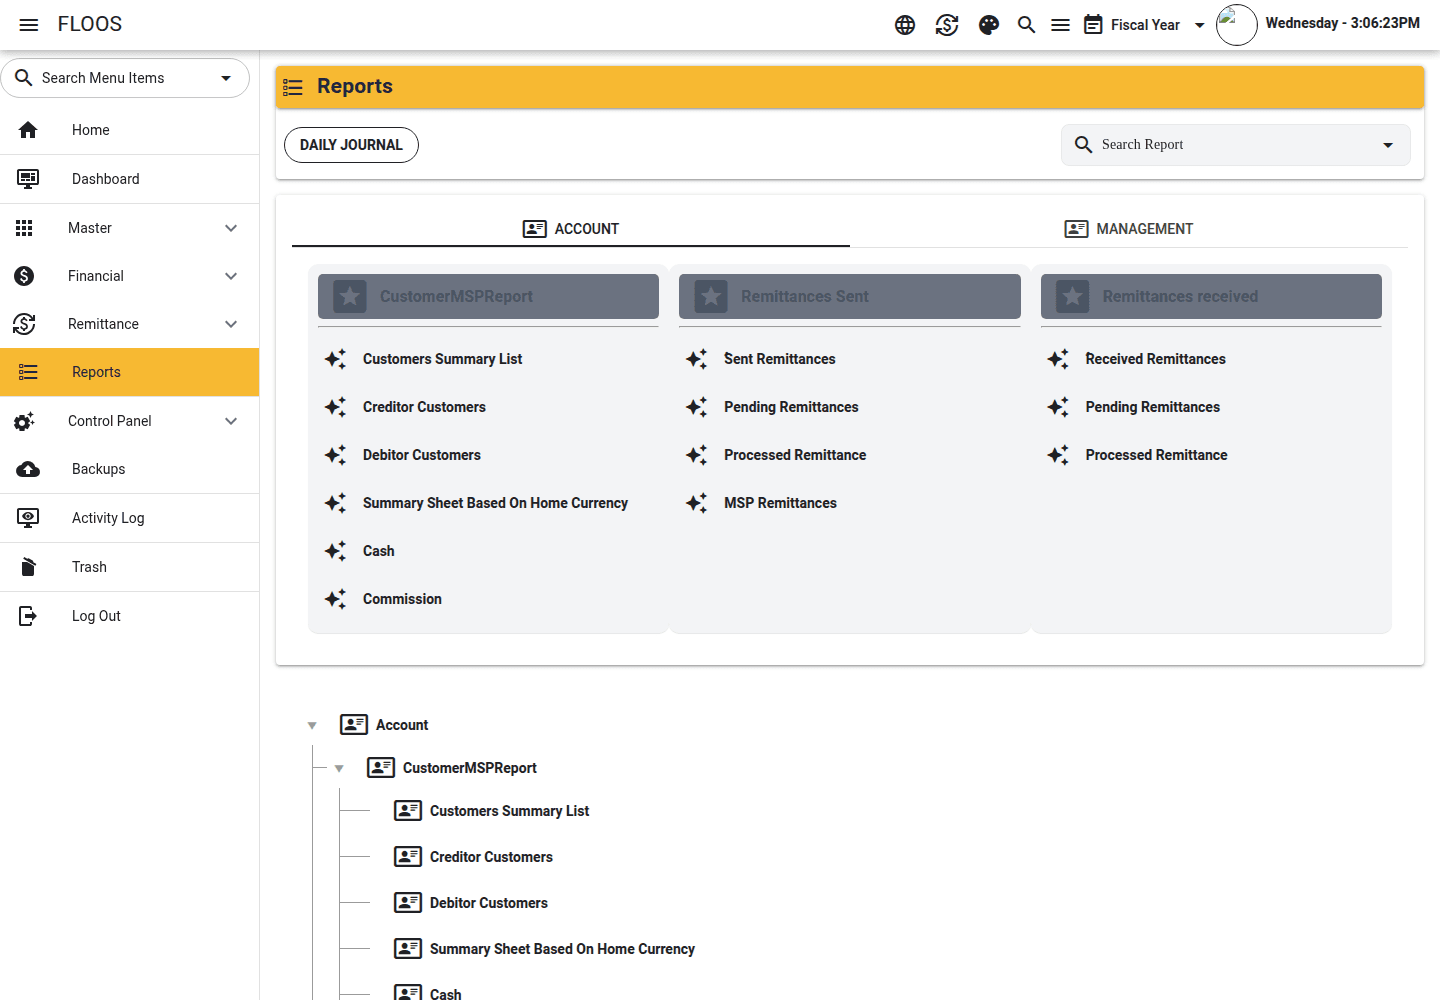Open Processed Remittance under Remittances received

pyautogui.click(x=1156, y=455)
